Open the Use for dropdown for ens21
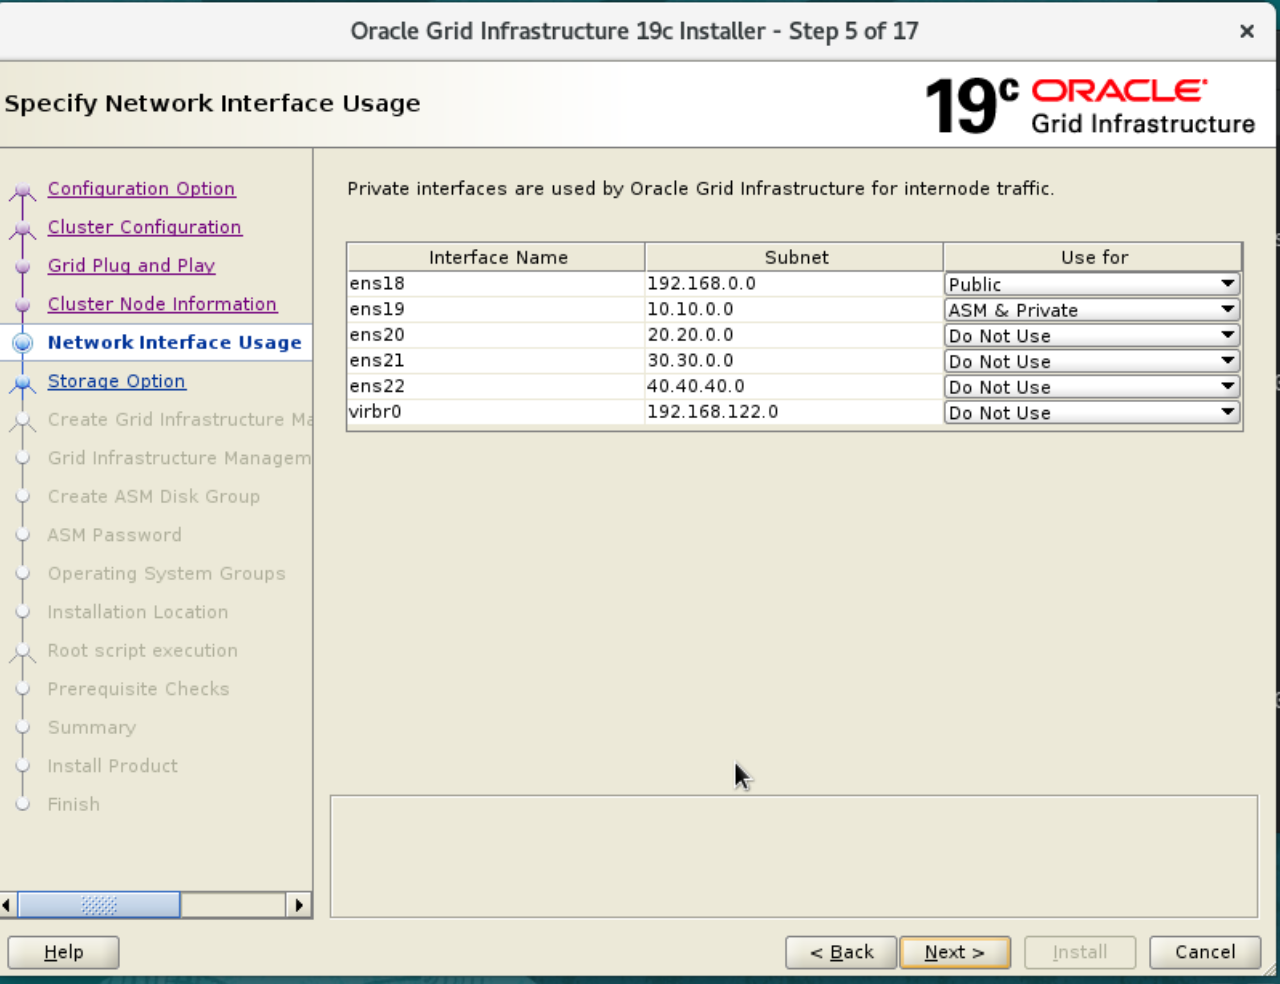1280x984 pixels. pos(1092,361)
